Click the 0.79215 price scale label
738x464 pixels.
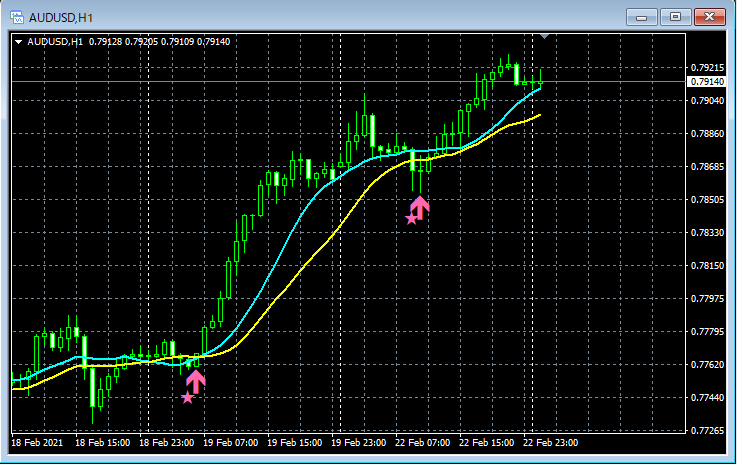coord(707,67)
